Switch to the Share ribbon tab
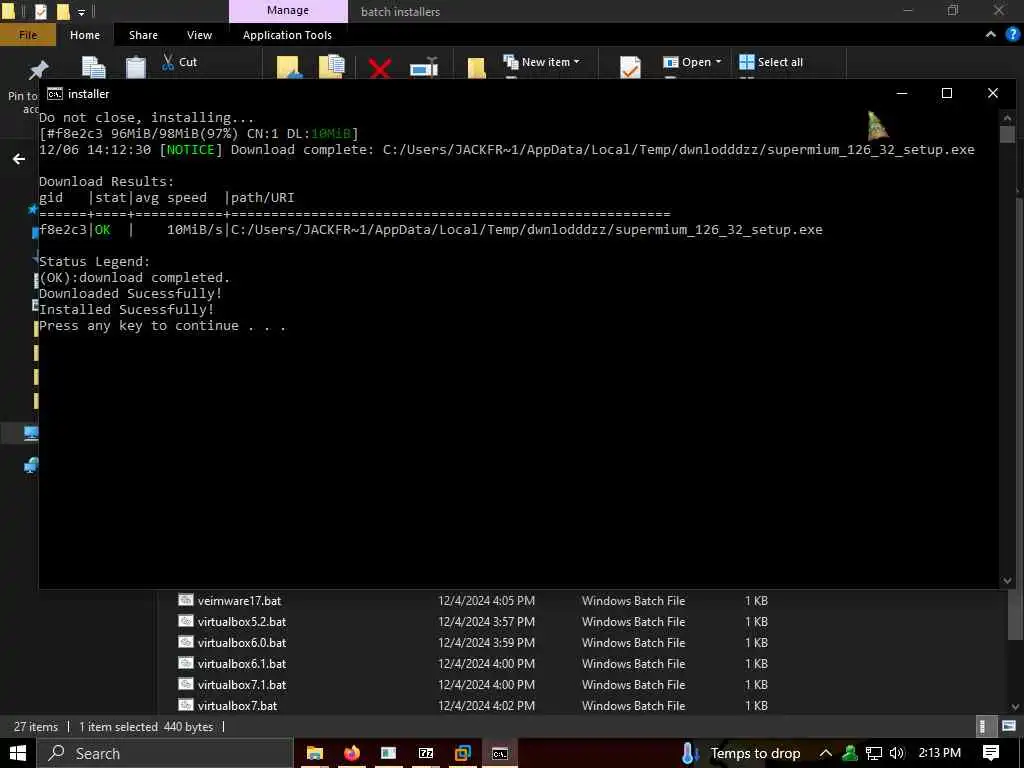The image size is (1024, 768). [x=143, y=35]
